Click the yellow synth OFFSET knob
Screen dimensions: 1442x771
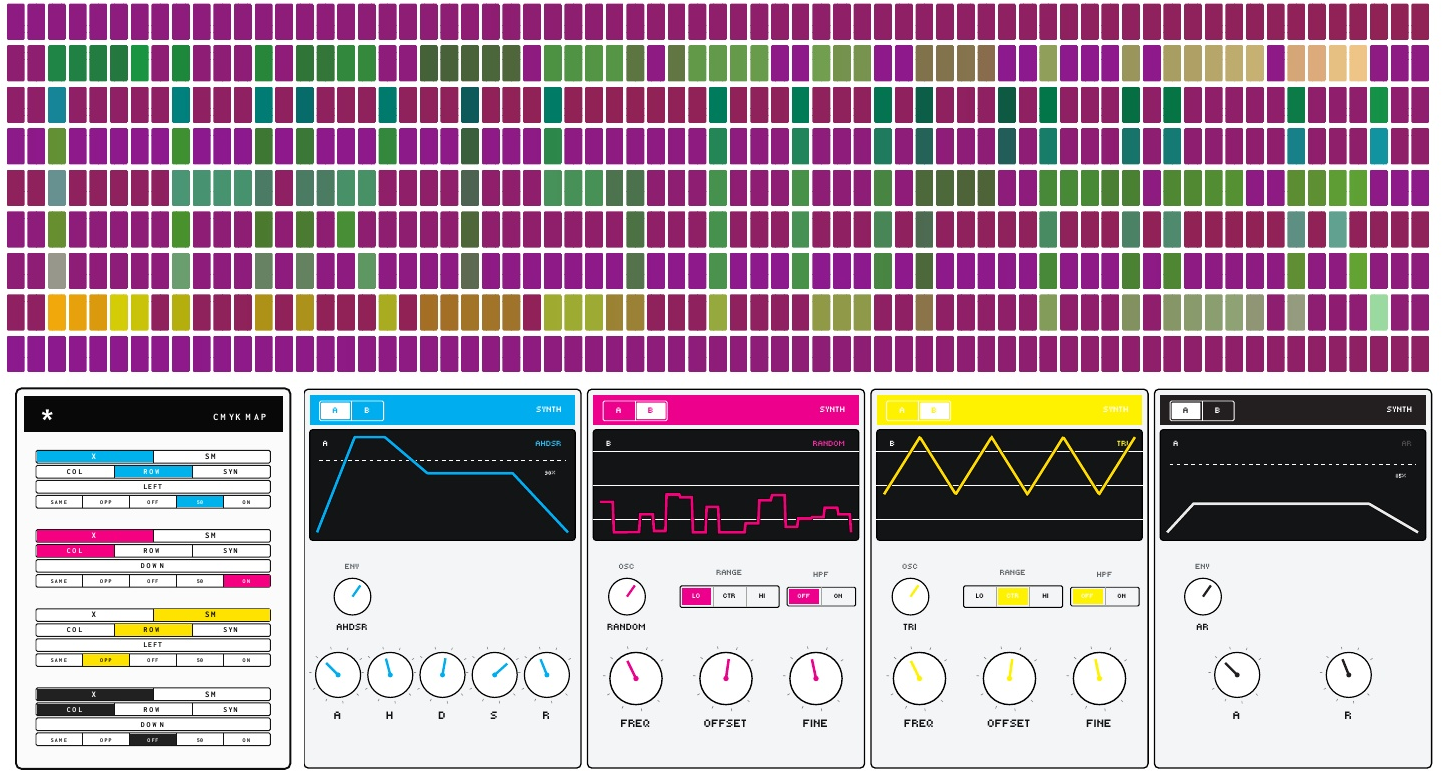pos(1010,679)
